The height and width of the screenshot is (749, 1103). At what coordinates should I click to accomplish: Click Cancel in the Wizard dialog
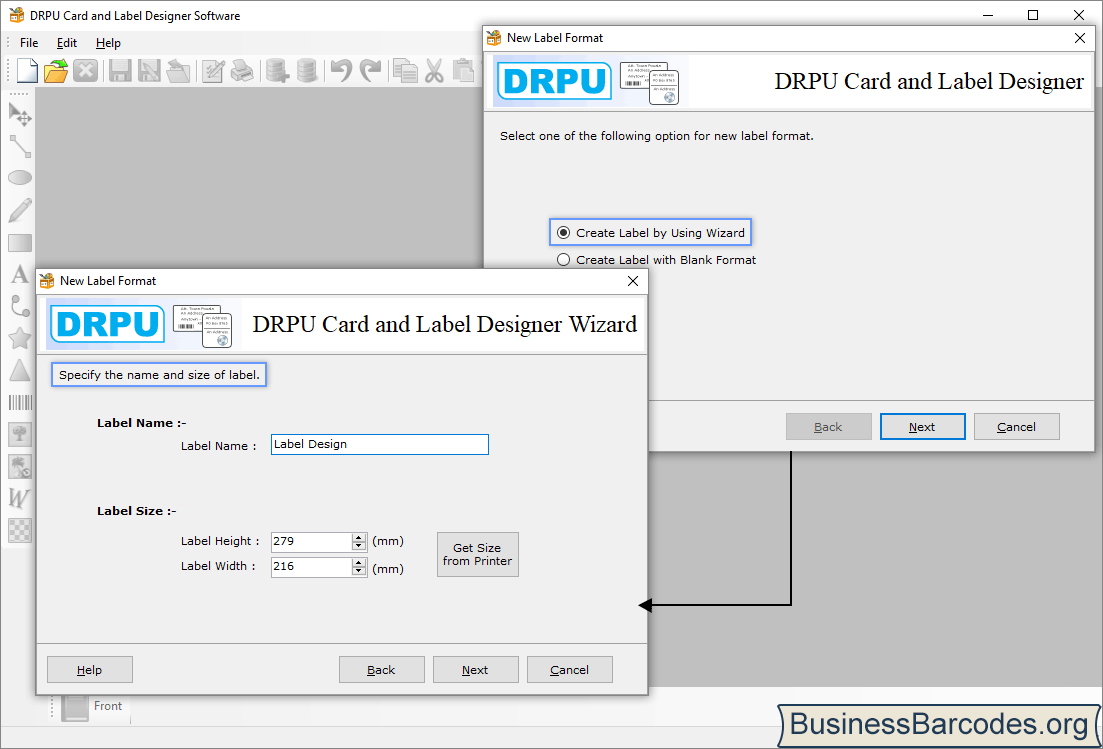pos(570,670)
